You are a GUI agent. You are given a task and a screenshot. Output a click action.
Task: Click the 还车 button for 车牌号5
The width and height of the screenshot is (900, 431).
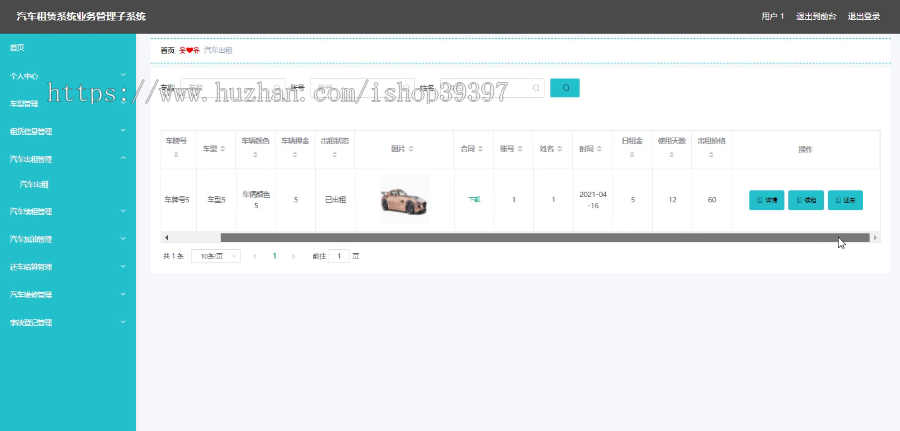(x=845, y=200)
